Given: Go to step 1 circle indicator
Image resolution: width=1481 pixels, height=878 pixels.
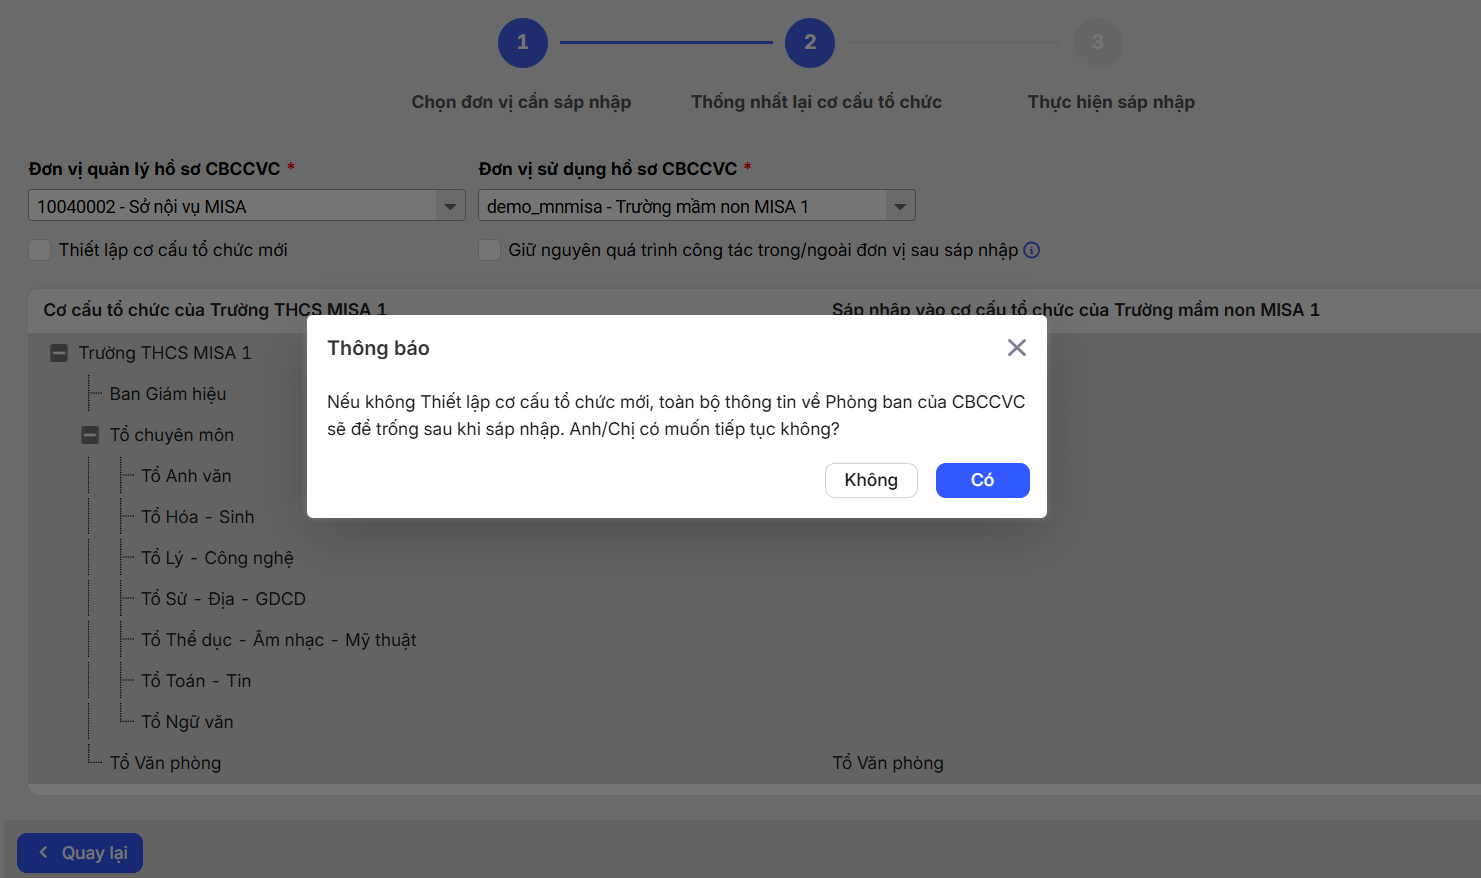Looking at the screenshot, I should [522, 43].
